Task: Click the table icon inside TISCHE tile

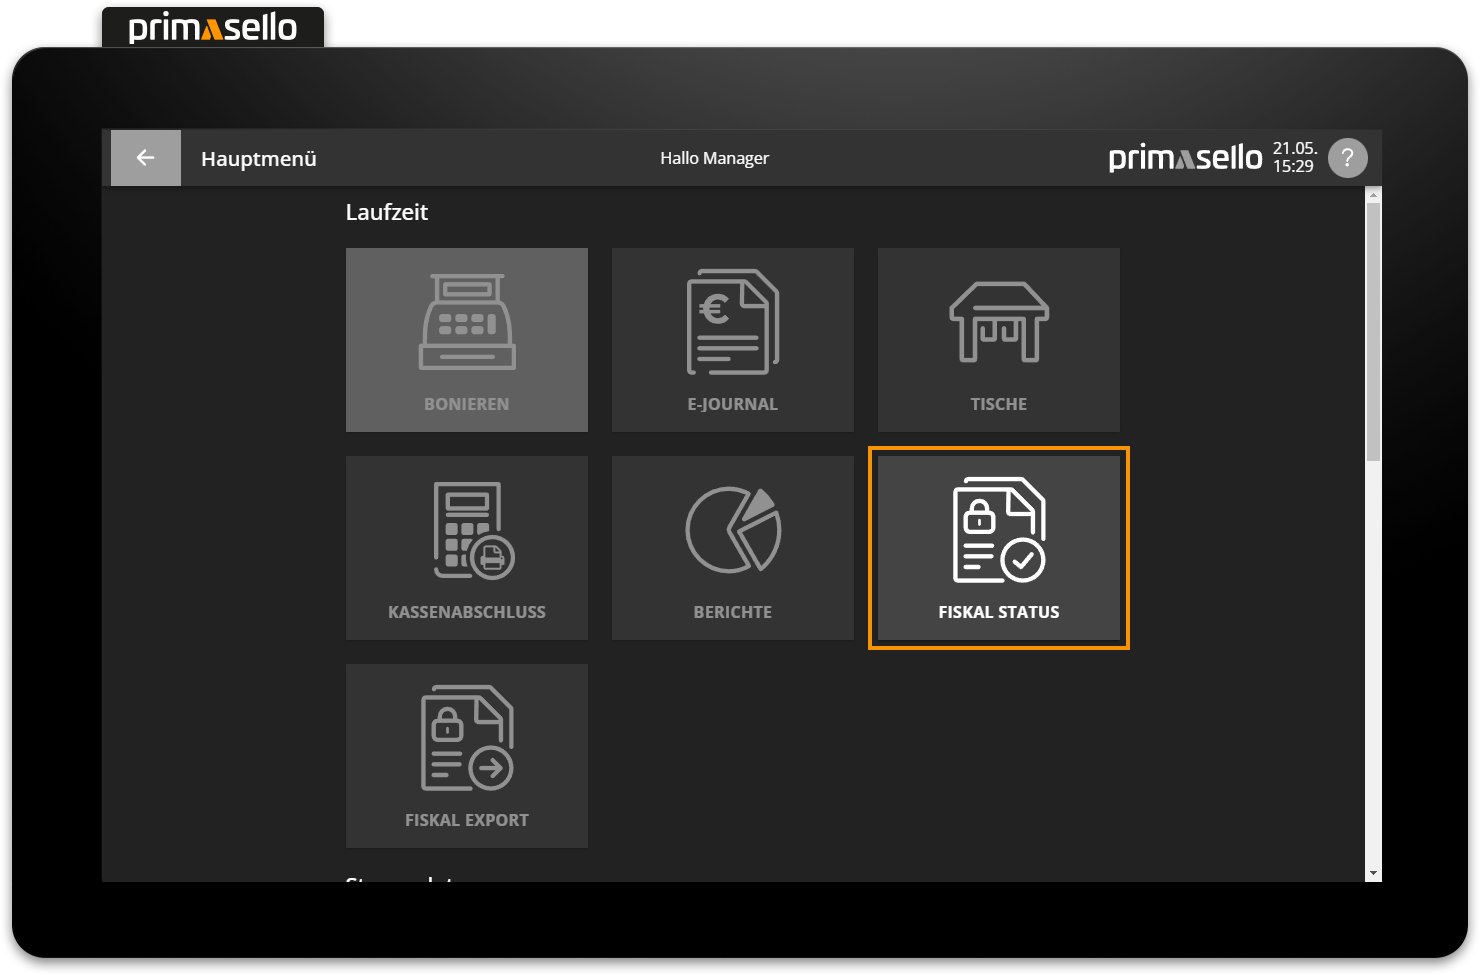Action: click(x=998, y=322)
